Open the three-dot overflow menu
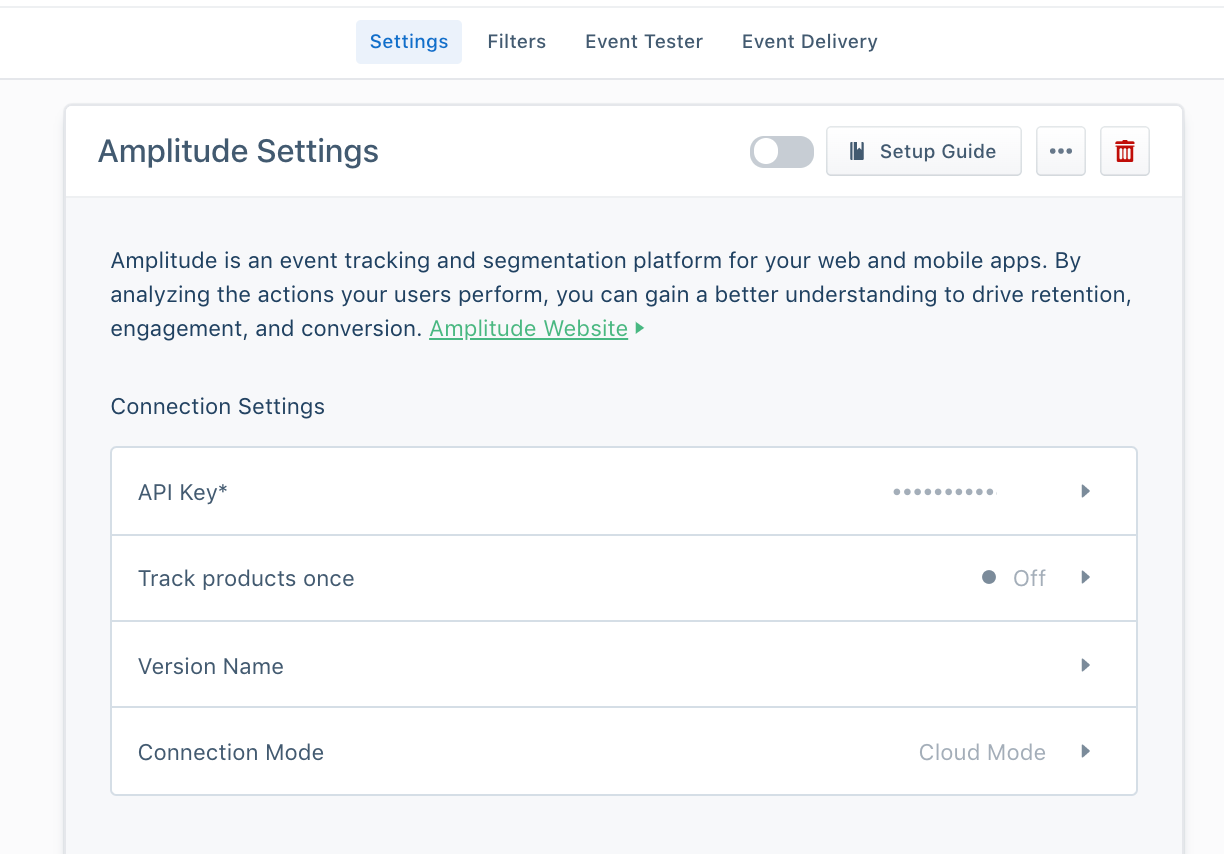Viewport: 1224px width, 854px height. (1060, 151)
